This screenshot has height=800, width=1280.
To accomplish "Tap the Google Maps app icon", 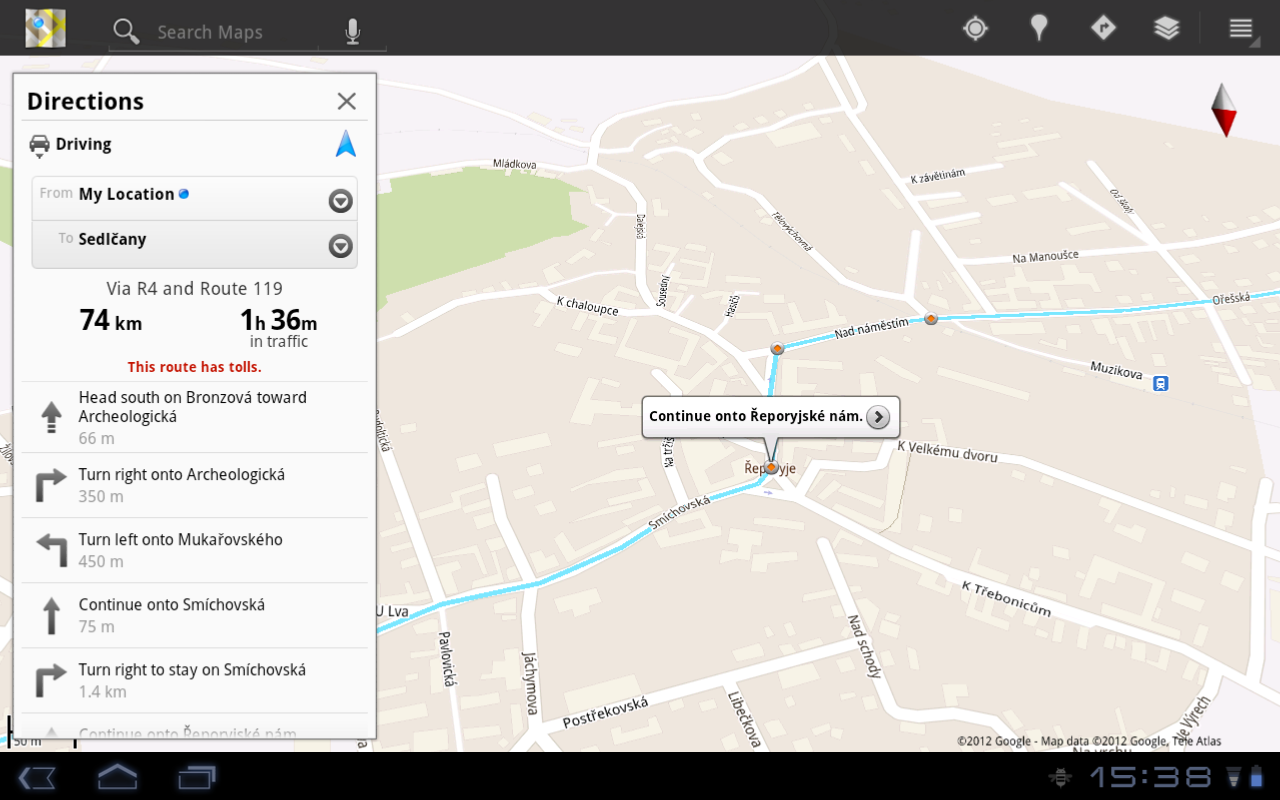I will click(45, 28).
